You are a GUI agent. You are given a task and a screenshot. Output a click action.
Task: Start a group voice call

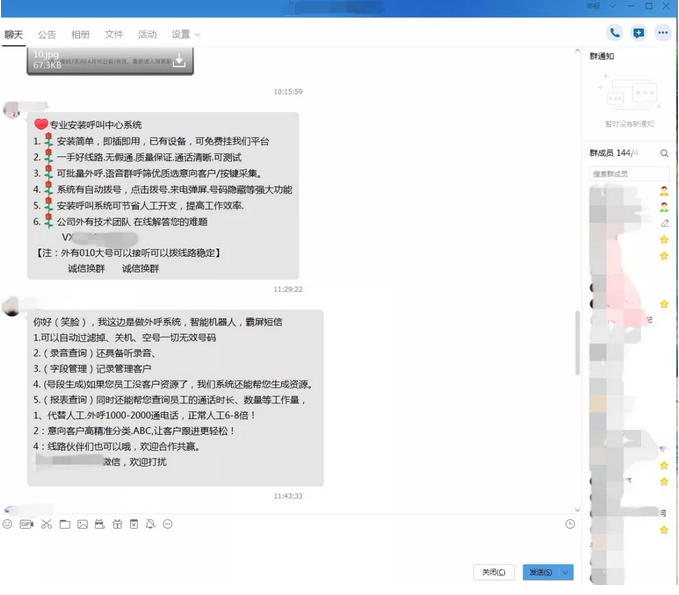pyautogui.click(x=615, y=33)
